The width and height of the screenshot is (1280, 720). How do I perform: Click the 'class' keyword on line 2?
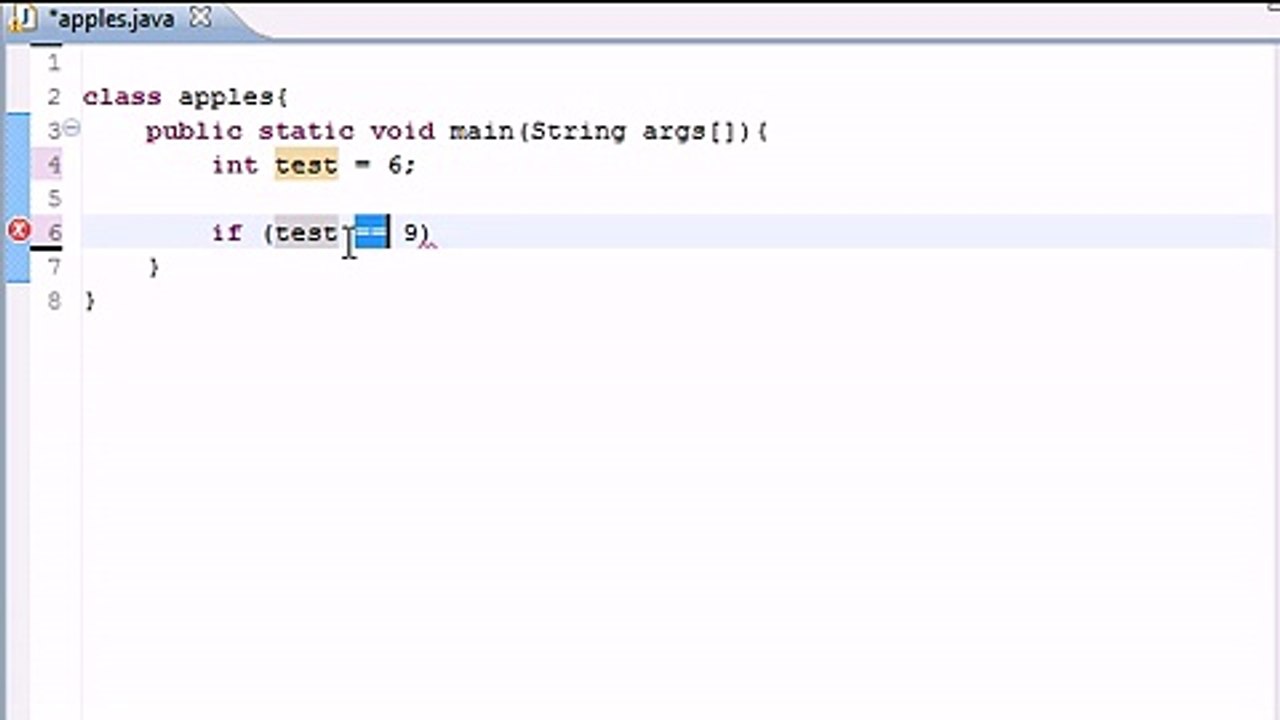pos(122,97)
